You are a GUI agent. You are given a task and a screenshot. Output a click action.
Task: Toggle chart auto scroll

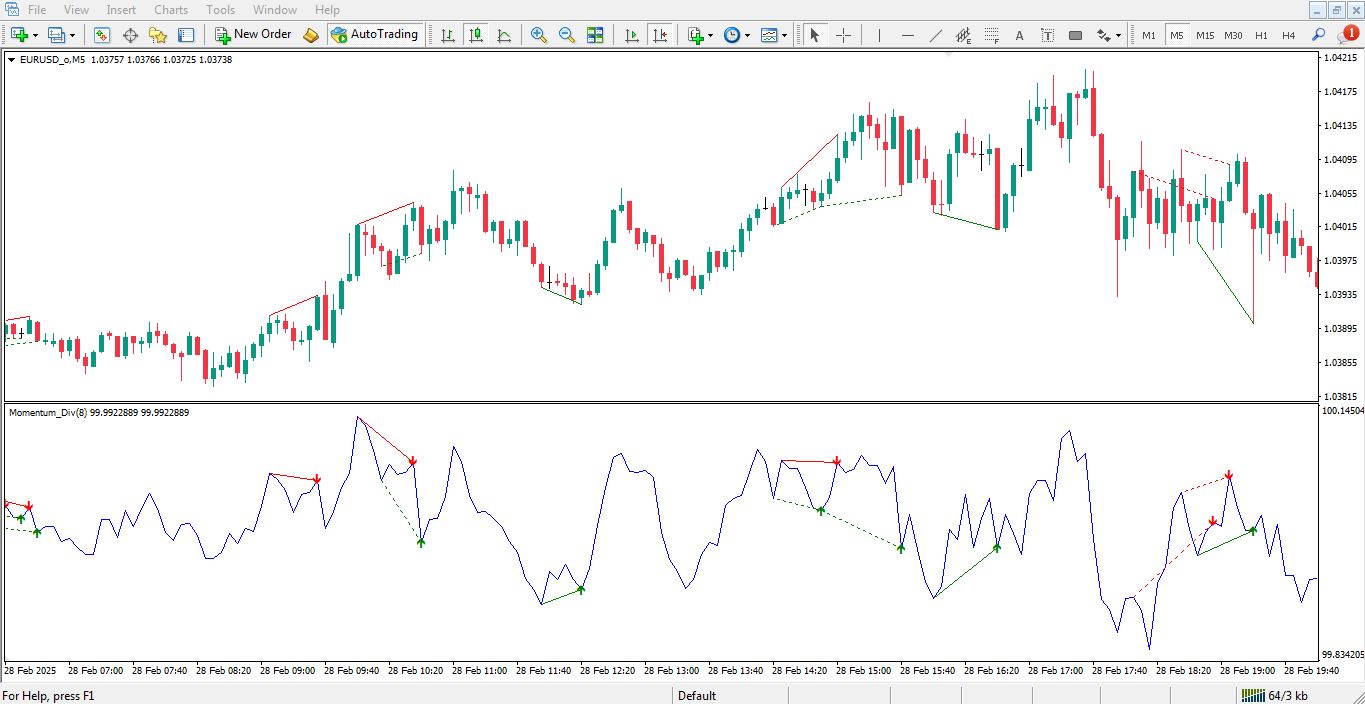pyautogui.click(x=632, y=35)
